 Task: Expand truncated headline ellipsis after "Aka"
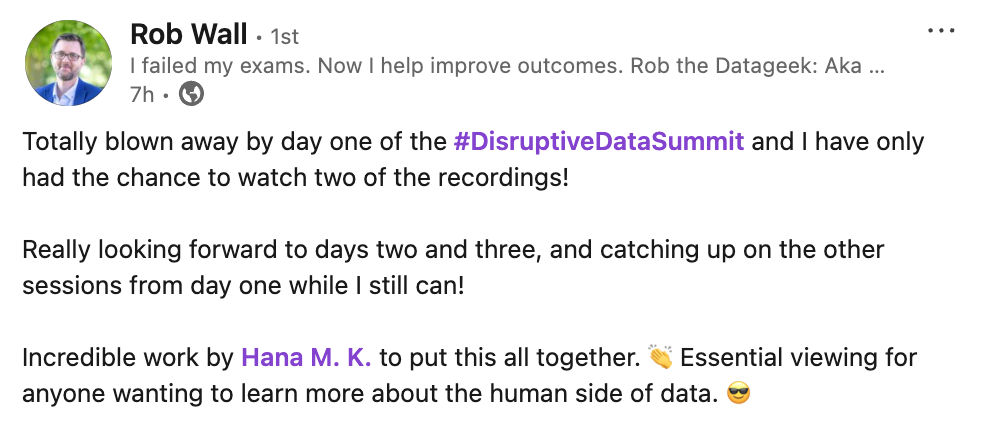coord(877,66)
